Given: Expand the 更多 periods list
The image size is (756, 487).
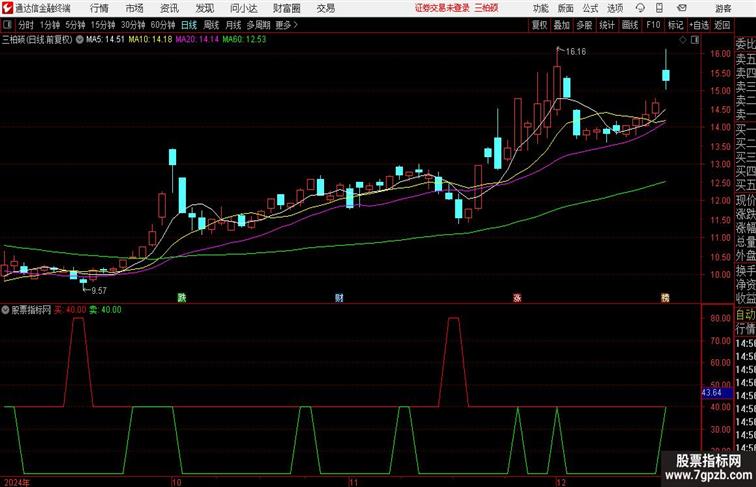Looking at the screenshot, I should (286, 25).
